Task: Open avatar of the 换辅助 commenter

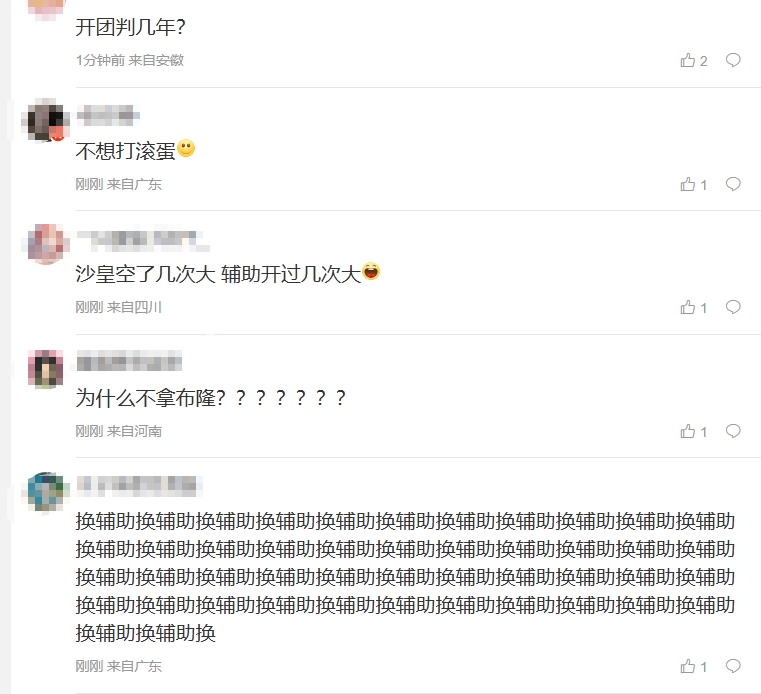Action: tap(46, 491)
